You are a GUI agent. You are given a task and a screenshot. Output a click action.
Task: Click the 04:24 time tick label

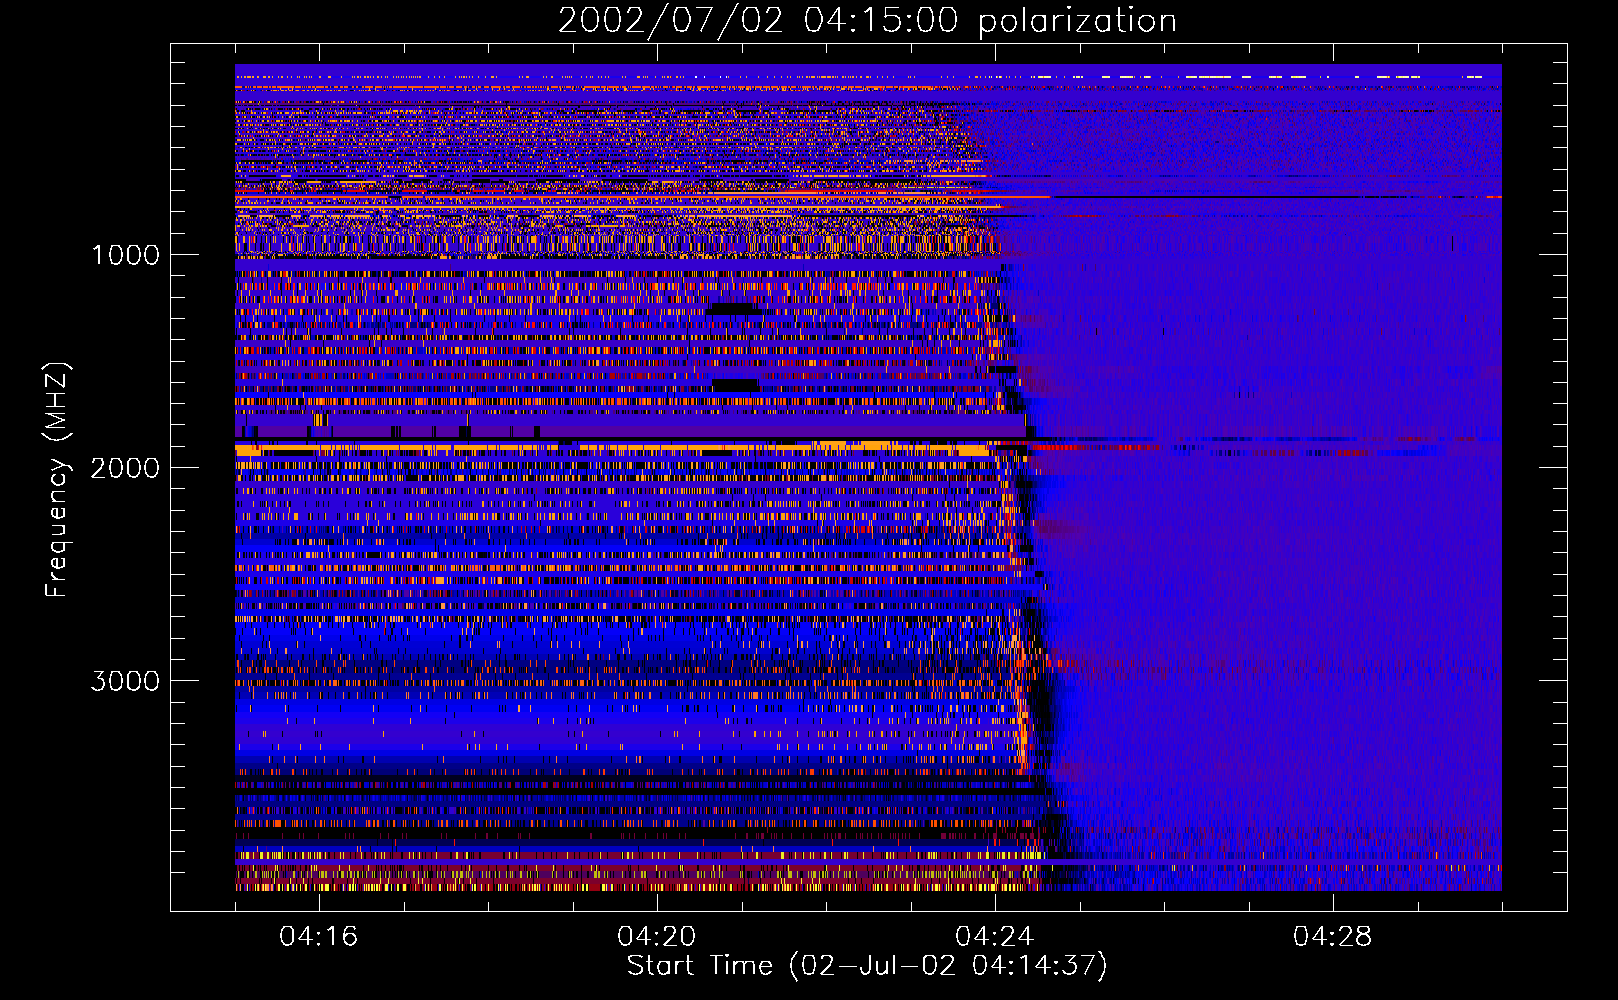995,937
